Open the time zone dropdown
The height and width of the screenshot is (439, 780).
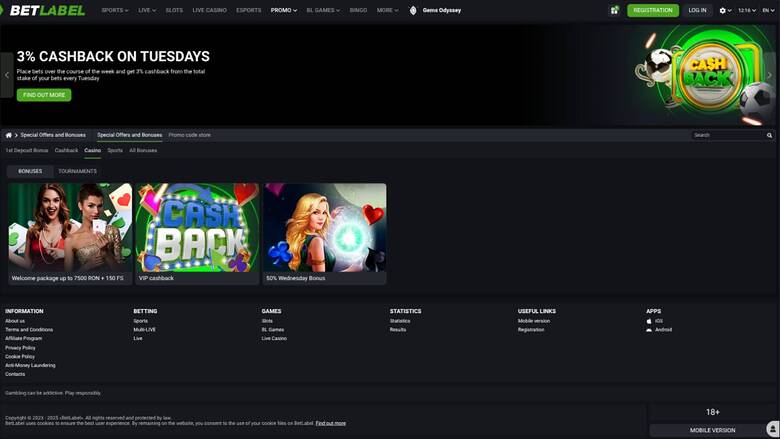(x=747, y=10)
